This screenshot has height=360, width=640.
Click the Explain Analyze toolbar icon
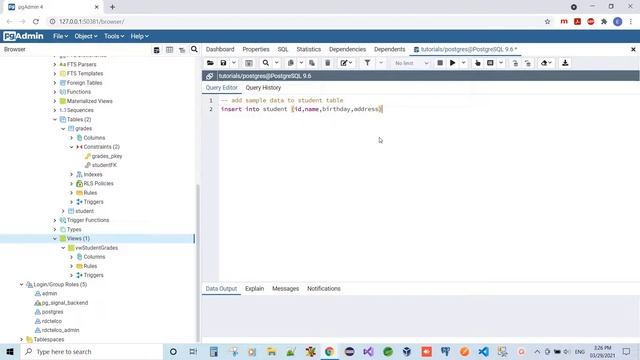point(490,63)
